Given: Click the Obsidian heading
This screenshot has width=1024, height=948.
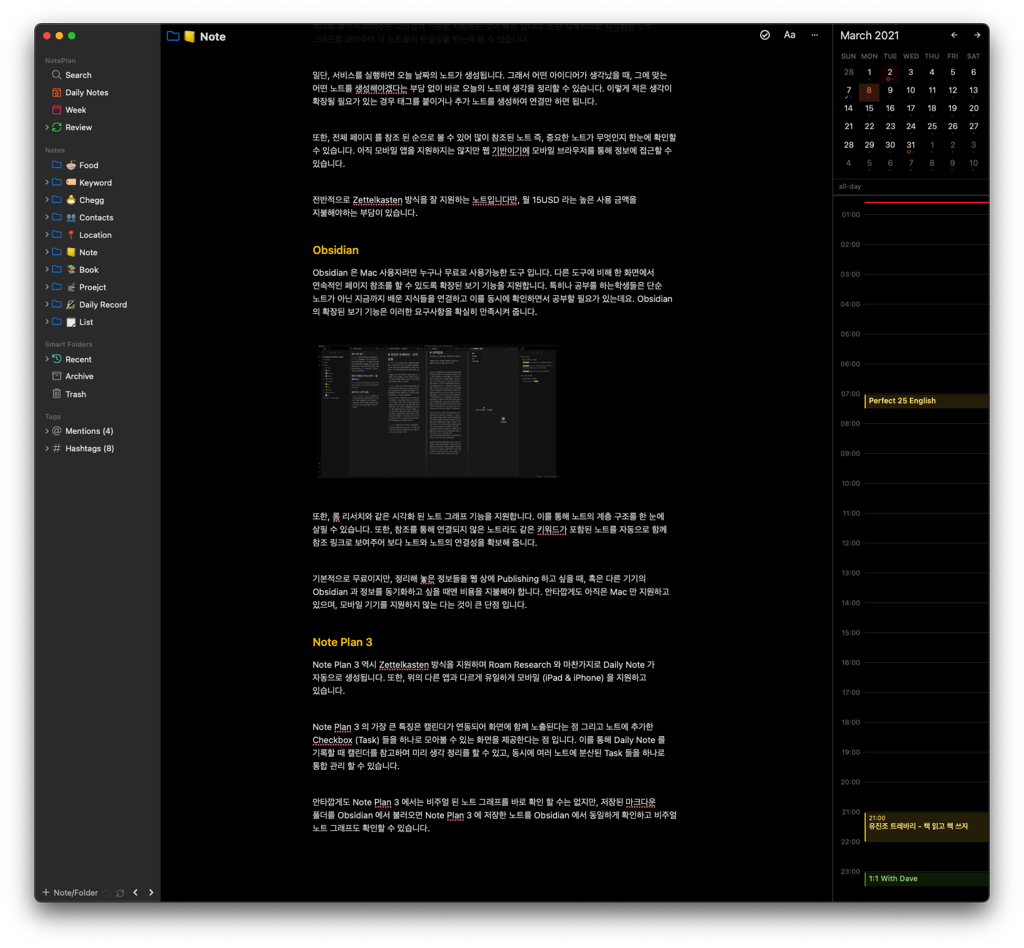Looking at the screenshot, I should pyautogui.click(x=335, y=250).
